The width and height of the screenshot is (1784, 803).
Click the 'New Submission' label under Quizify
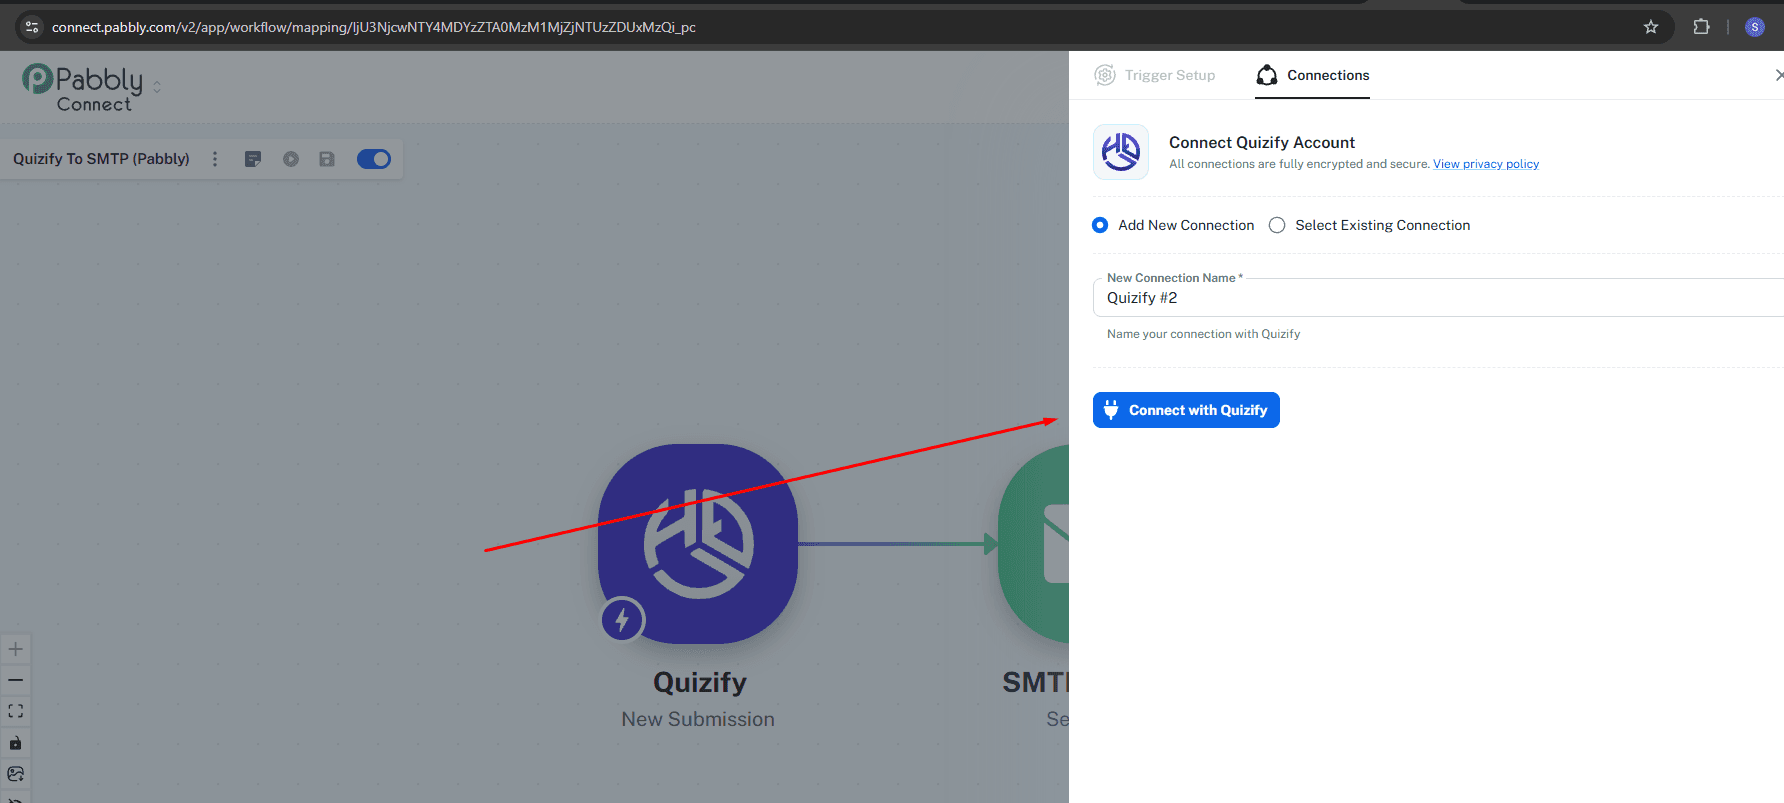pyautogui.click(x=698, y=719)
